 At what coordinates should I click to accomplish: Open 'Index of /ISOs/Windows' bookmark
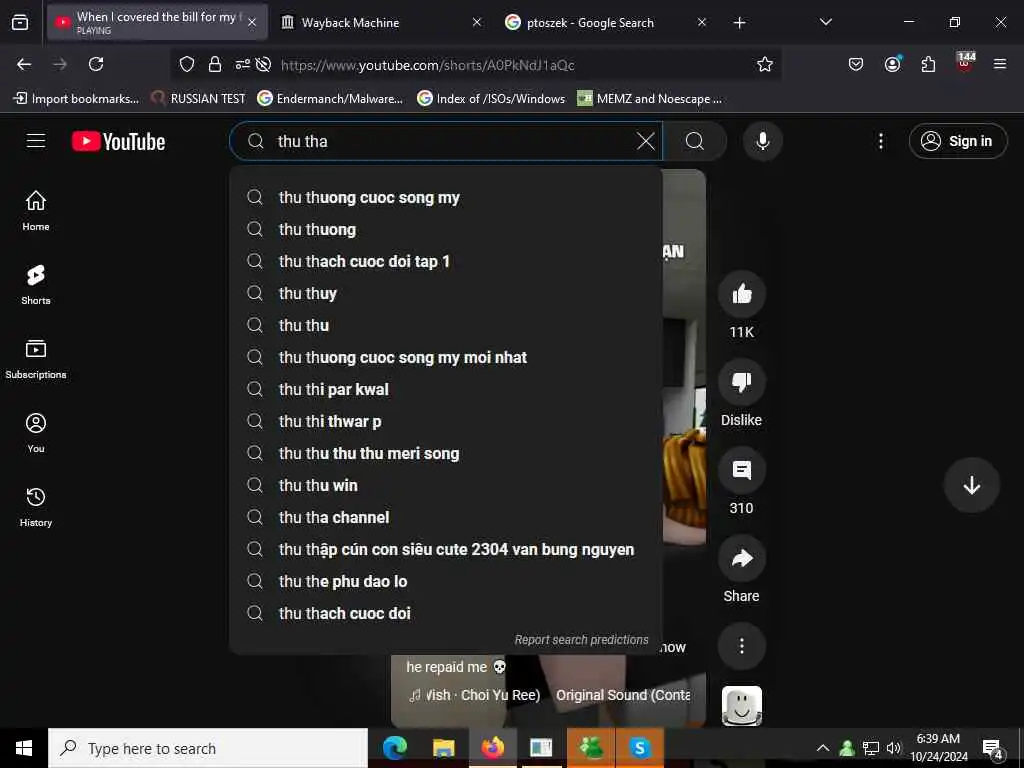click(491, 99)
